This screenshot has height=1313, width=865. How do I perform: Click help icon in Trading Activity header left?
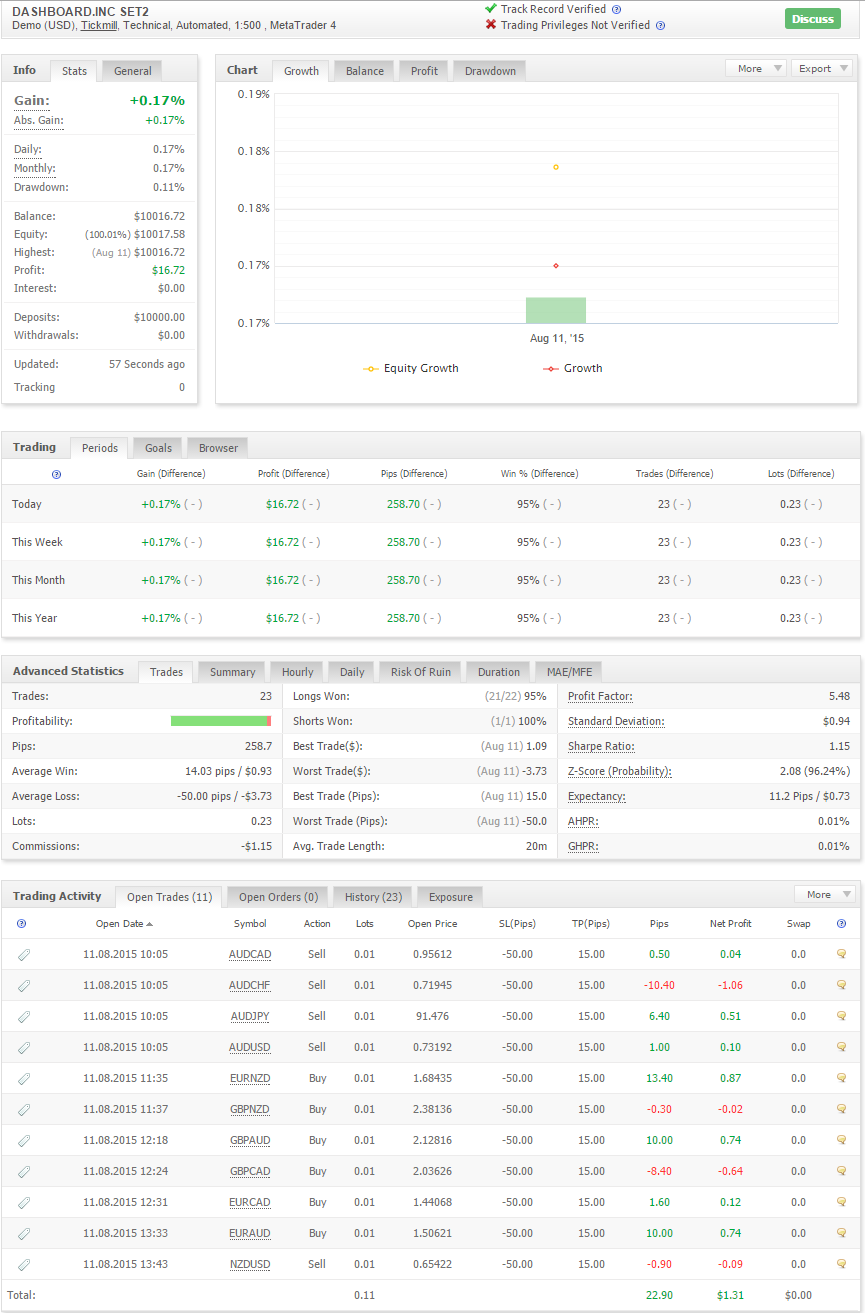[22, 924]
